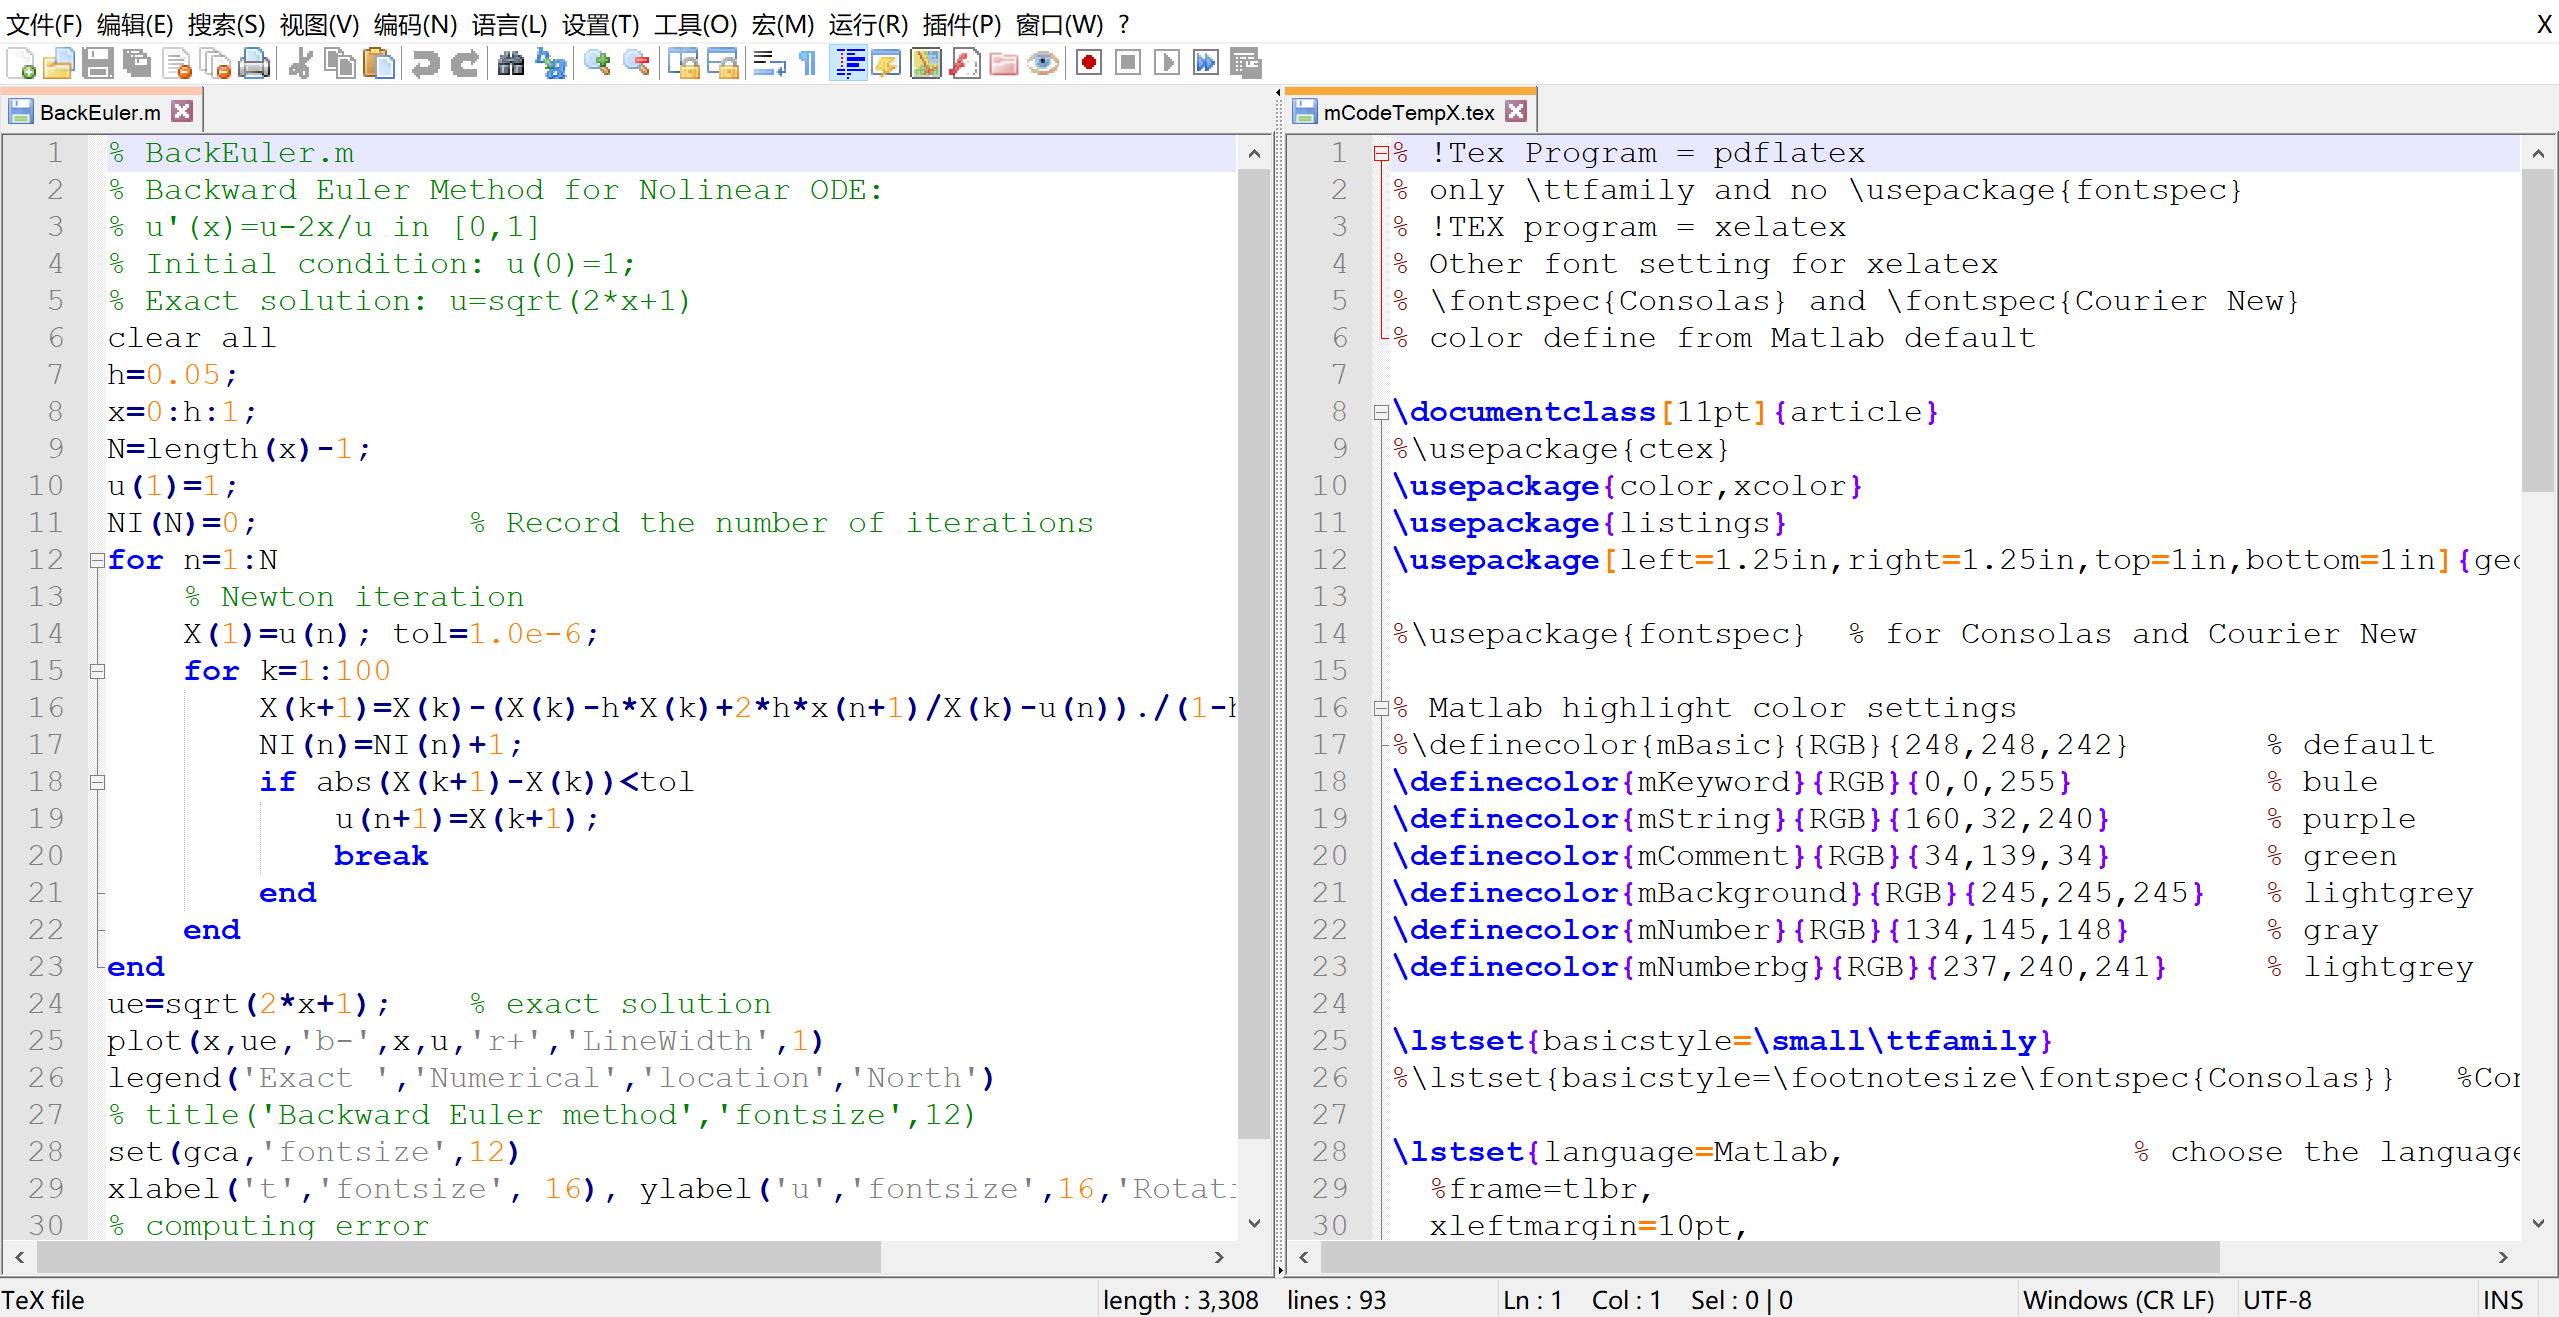Open the 语言(L) menu
Viewport: 2559px width, 1317px height.
[509, 24]
